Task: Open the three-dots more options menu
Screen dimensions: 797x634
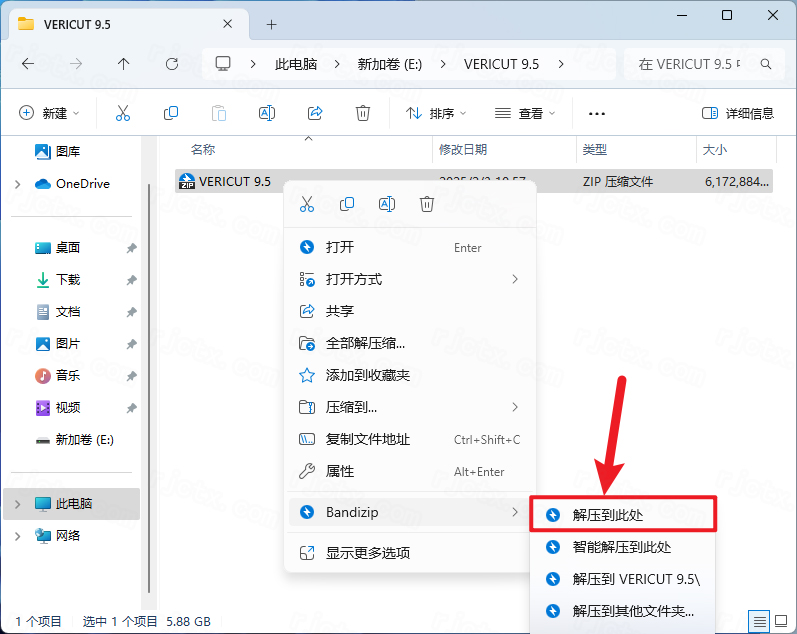Action: coord(596,113)
